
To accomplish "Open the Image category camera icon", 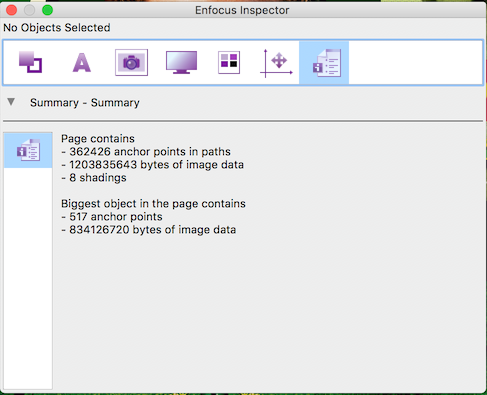I will (131, 62).
